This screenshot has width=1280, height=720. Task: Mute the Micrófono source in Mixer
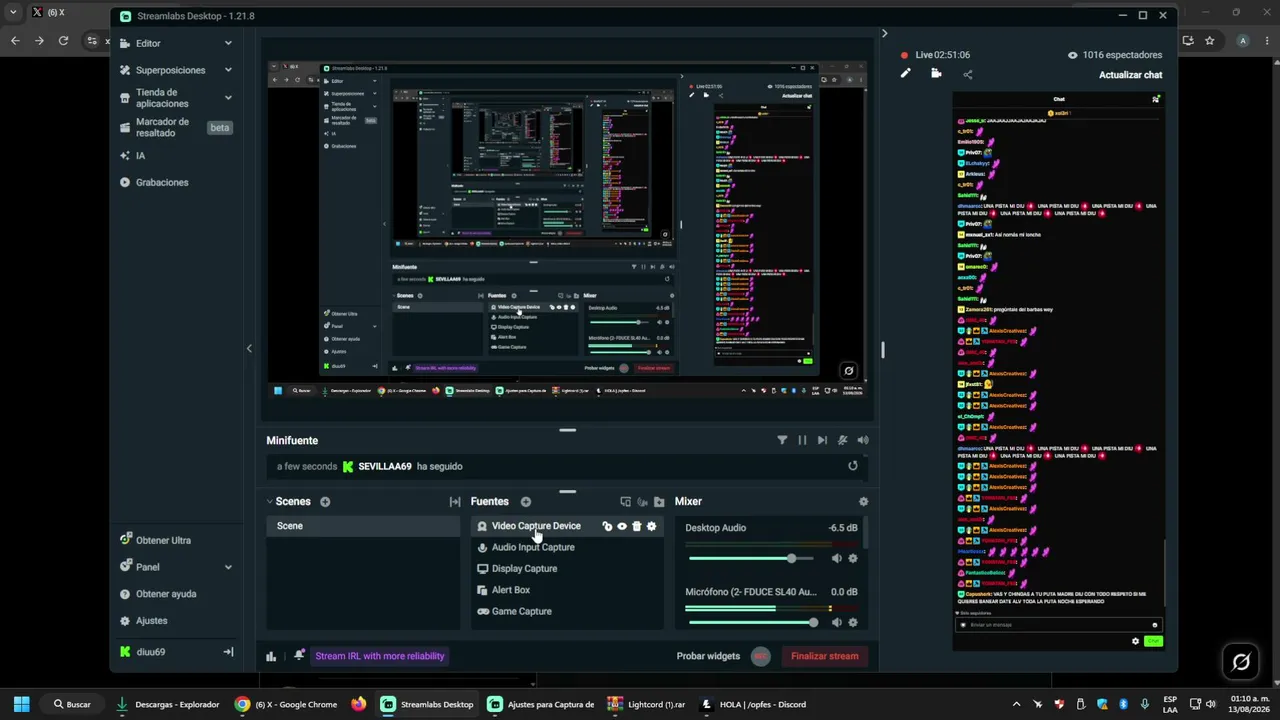tap(837, 622)
